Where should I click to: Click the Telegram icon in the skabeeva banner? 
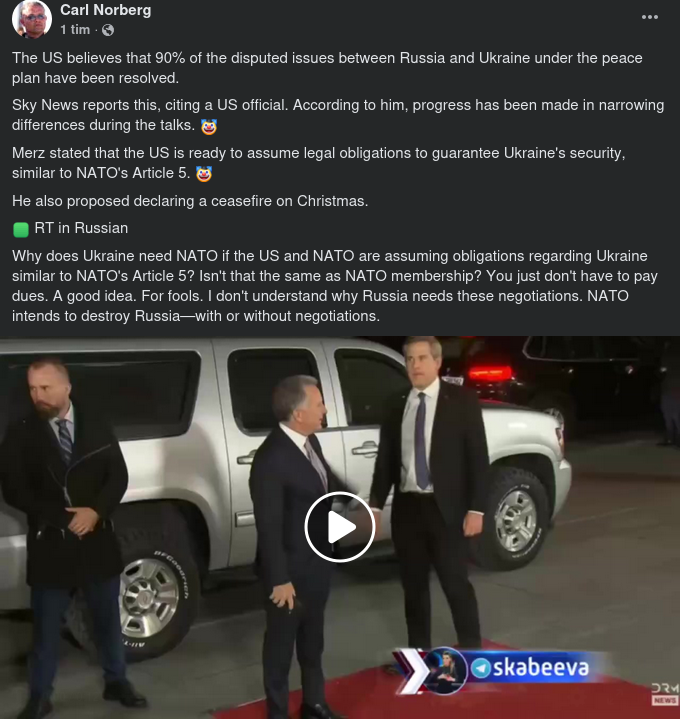[481, 668]
